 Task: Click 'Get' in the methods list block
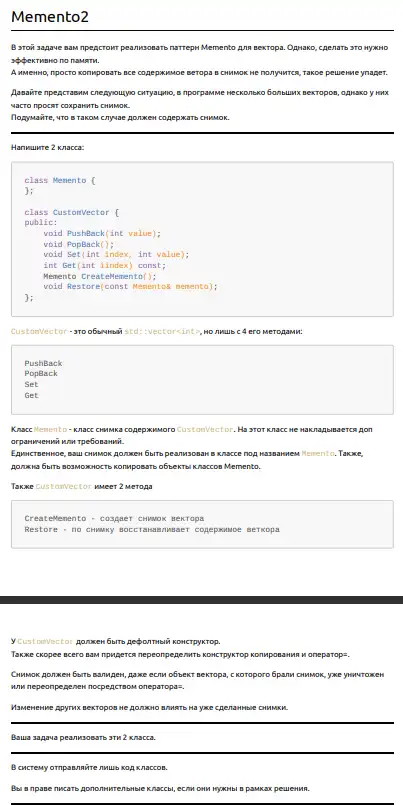(31, 395)
